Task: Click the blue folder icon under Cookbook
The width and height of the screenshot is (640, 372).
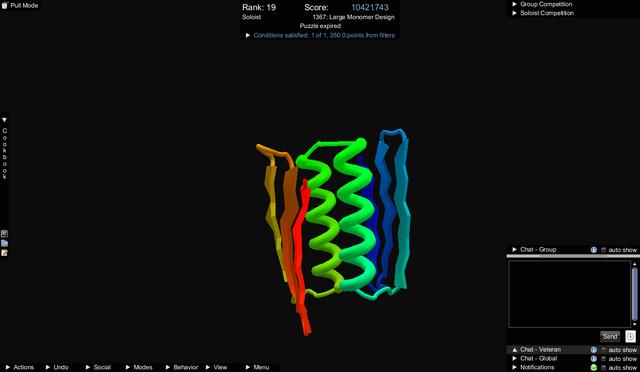Action: point(4,243)
